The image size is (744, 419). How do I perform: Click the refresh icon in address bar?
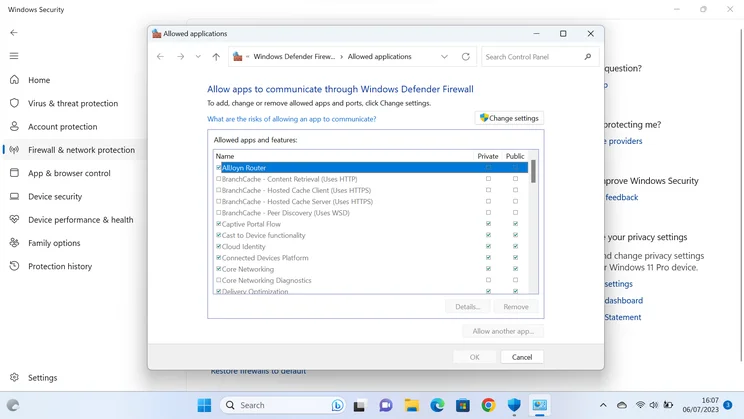coord(465,57)
